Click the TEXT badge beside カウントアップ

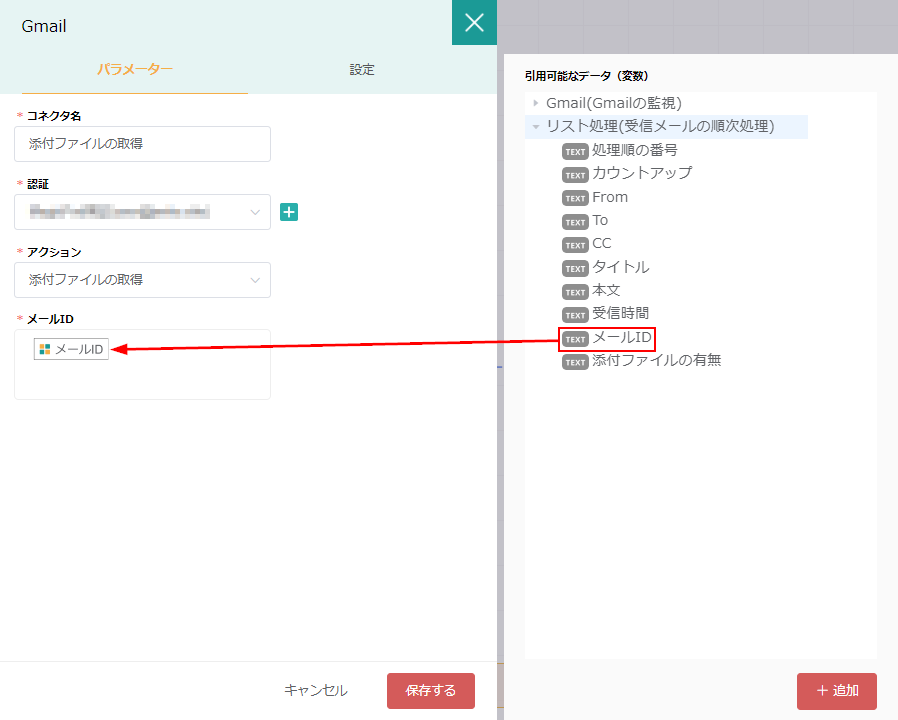[575, 175]
